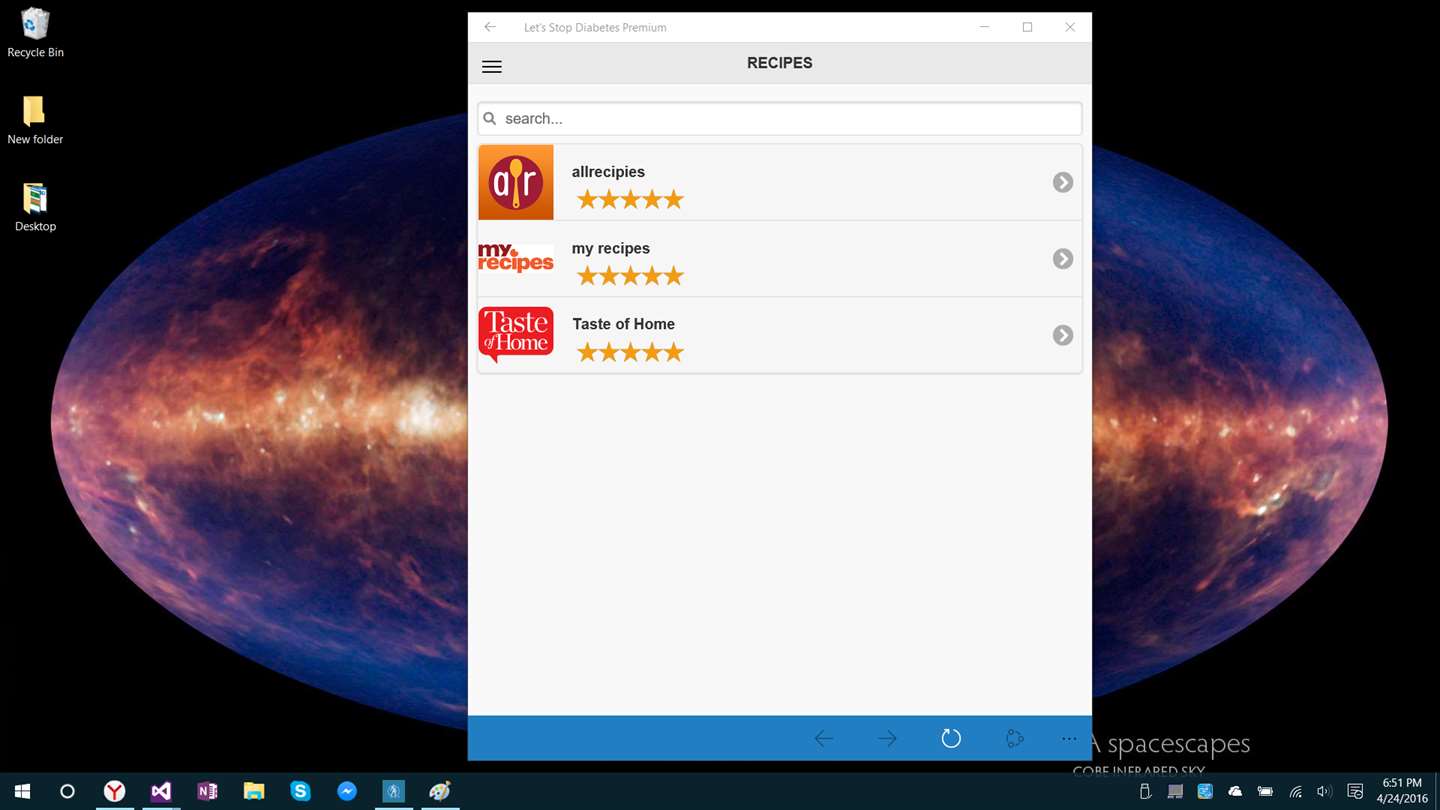This screenshot has width=1440, height=810.
Task: Check the battery tray icon
Action: (1265, 791)
